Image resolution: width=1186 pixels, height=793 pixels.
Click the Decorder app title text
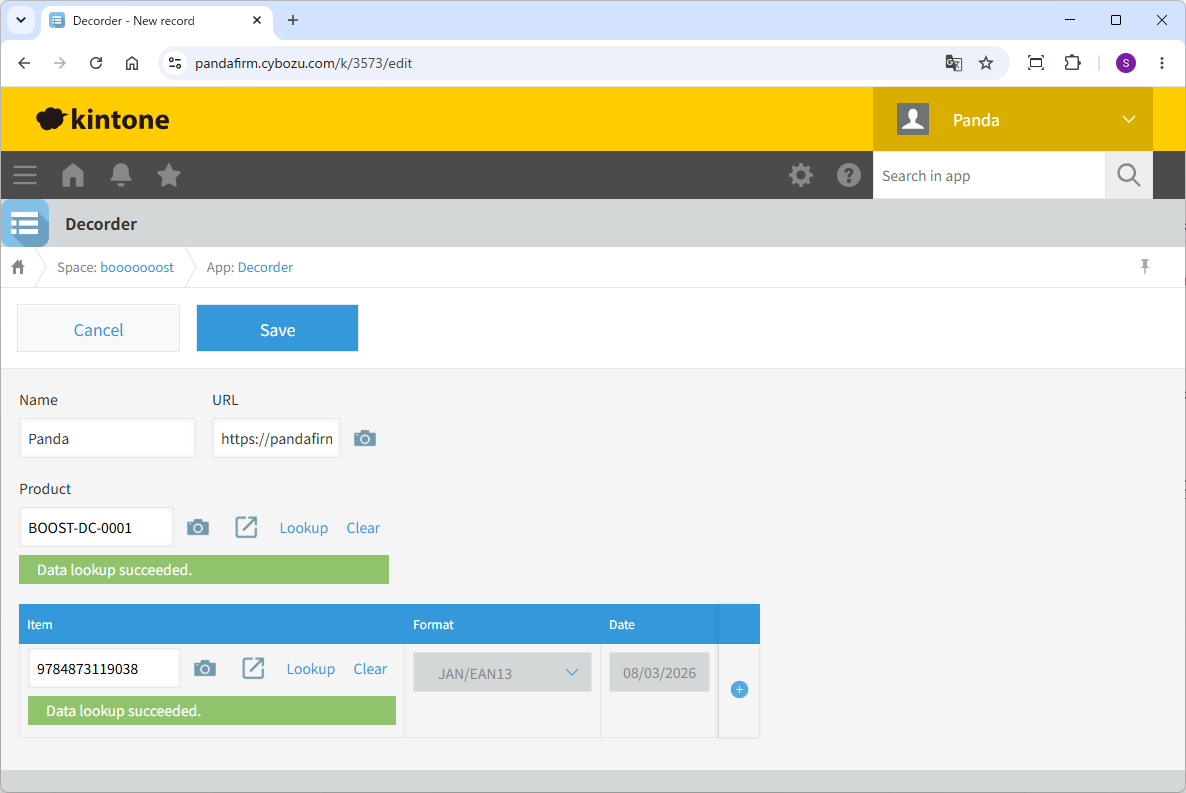(x=101, y=224)
